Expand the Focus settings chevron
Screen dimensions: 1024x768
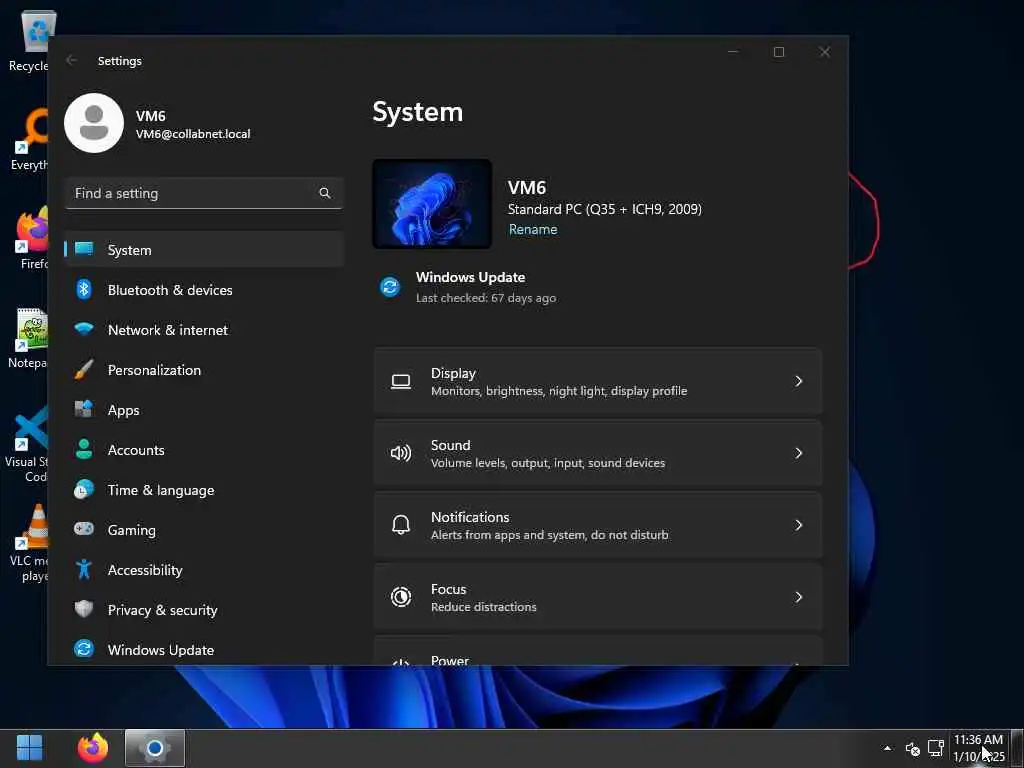pos(799,597)
